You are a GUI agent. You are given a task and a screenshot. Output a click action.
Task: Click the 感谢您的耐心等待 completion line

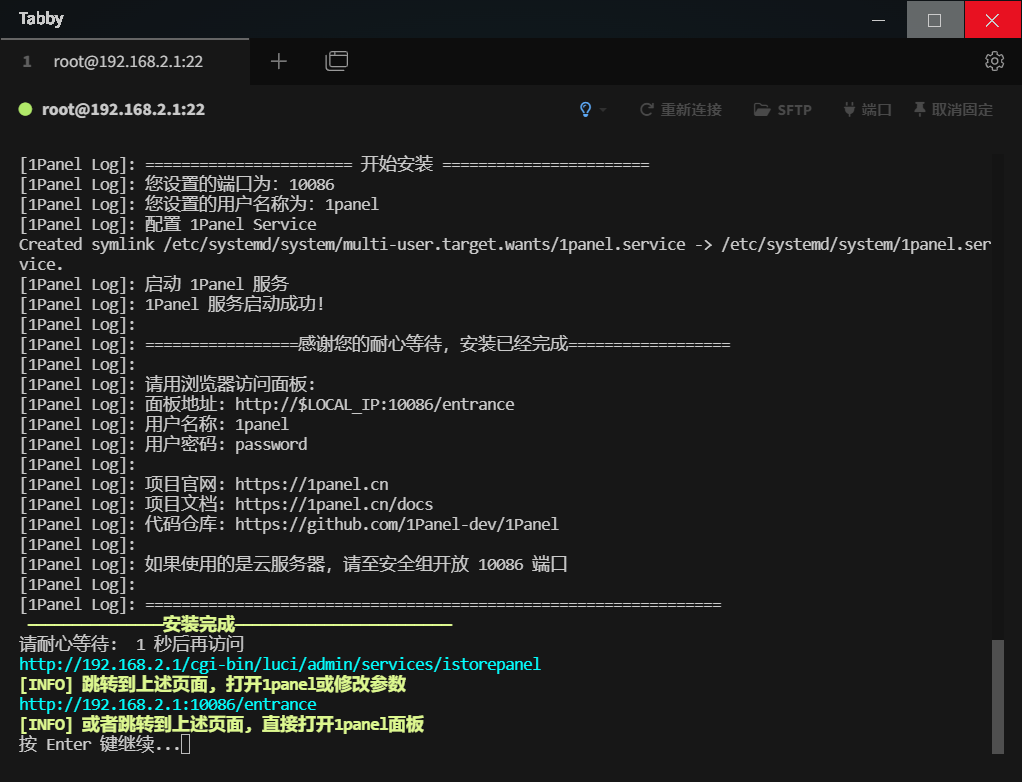(375, 344)
